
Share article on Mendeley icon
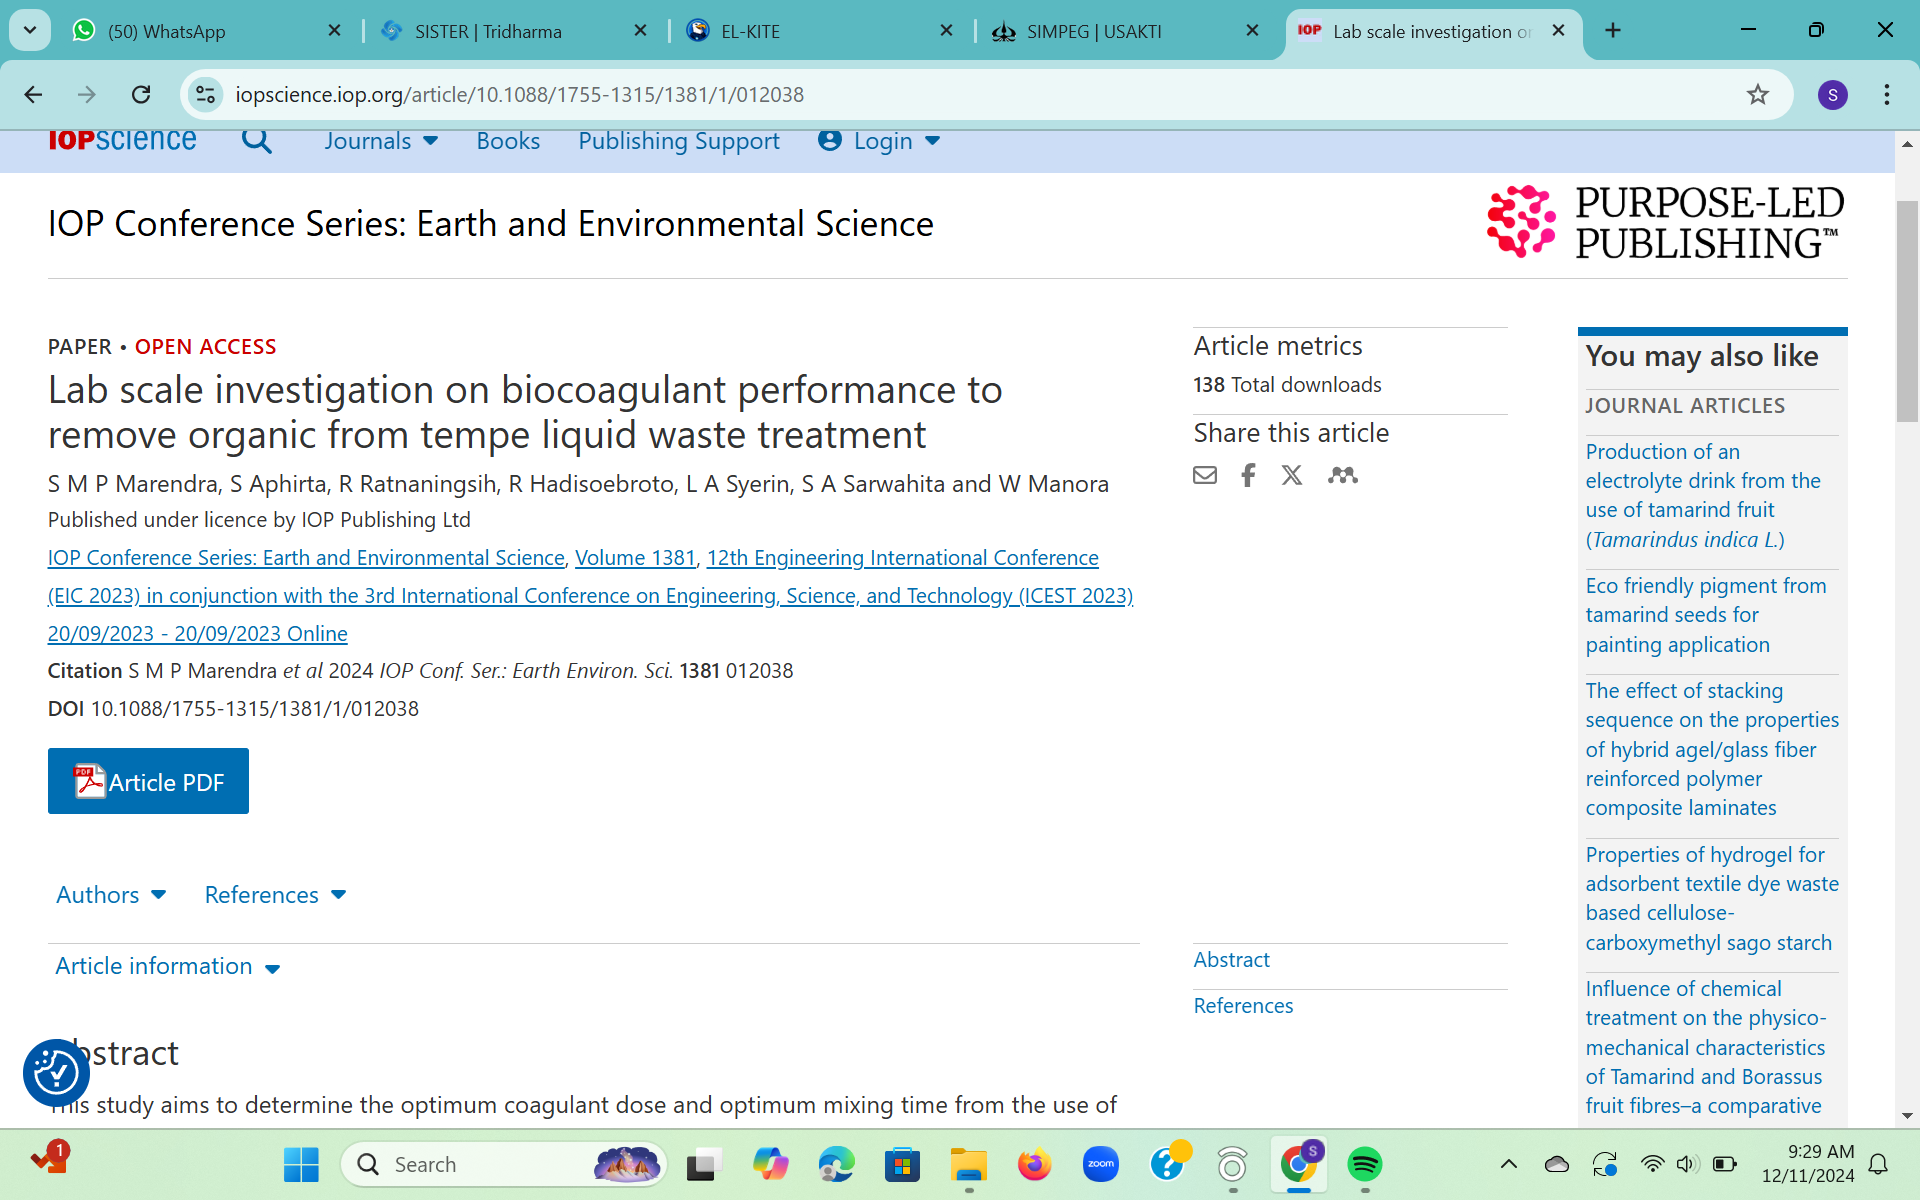[1342, 475]
